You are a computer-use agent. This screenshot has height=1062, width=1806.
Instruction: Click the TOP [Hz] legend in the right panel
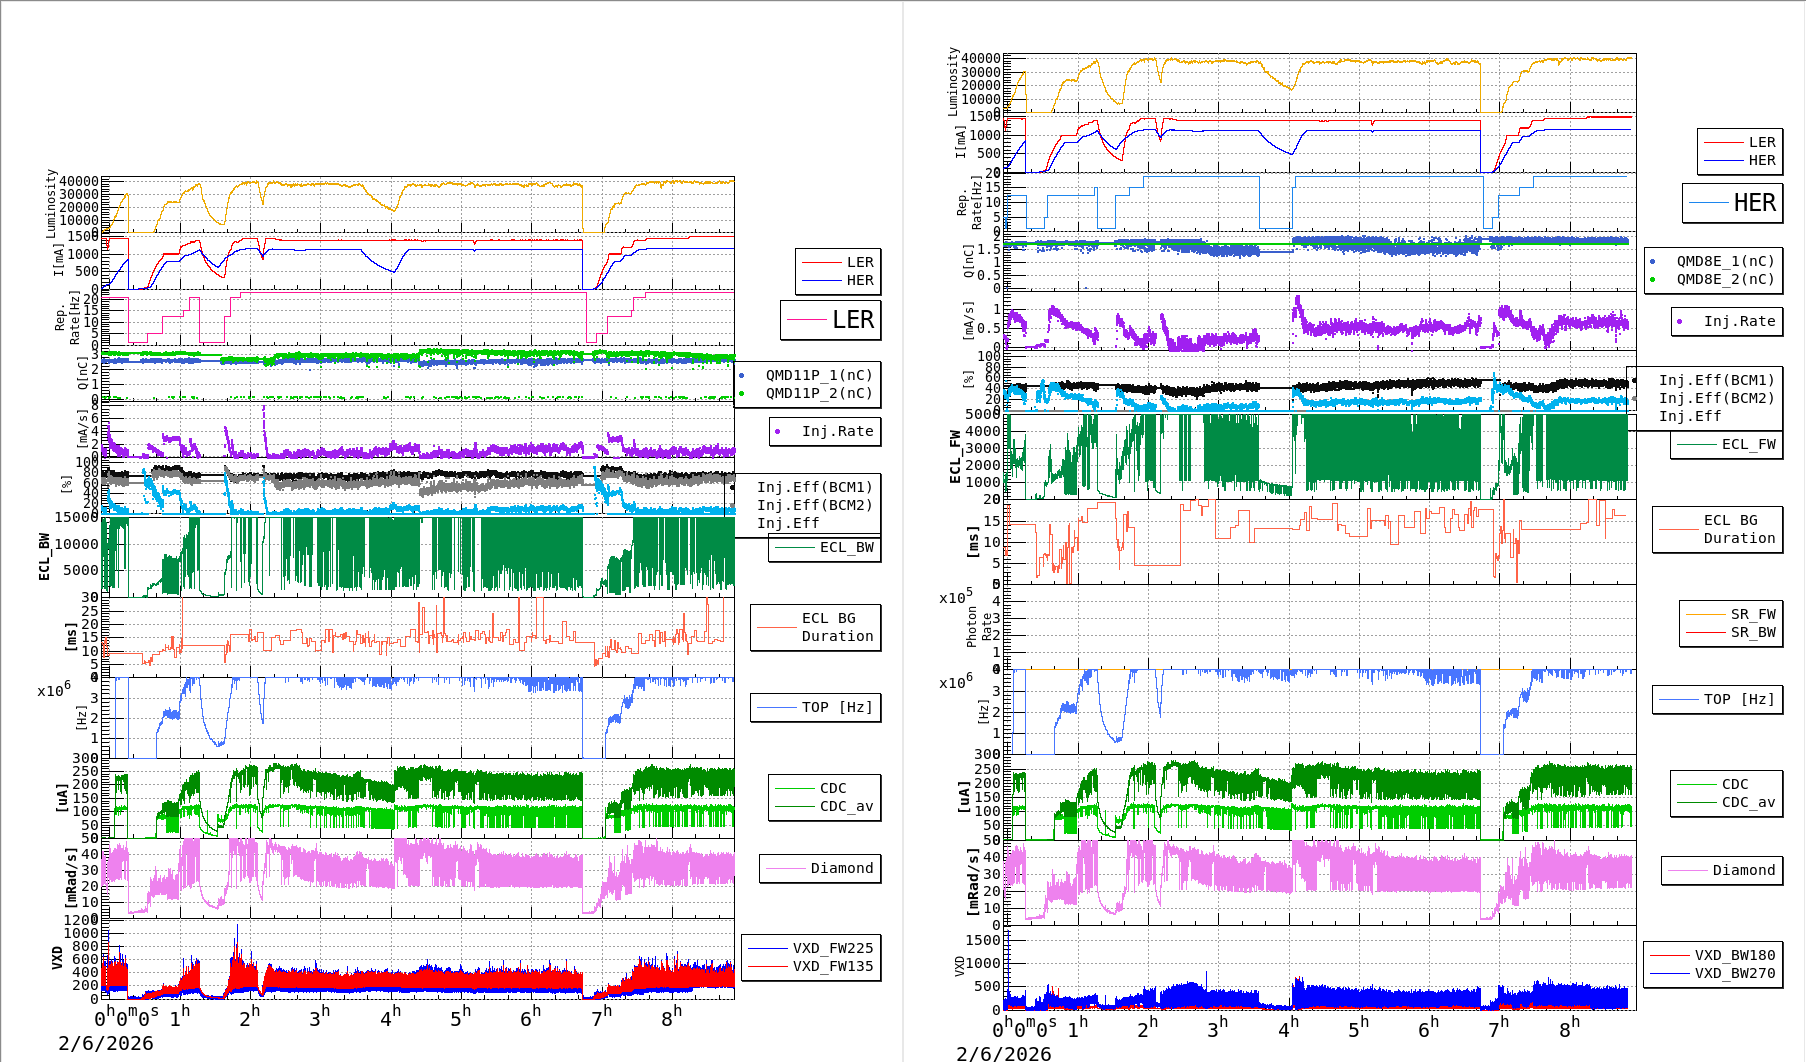click(x=1740, y=699)
